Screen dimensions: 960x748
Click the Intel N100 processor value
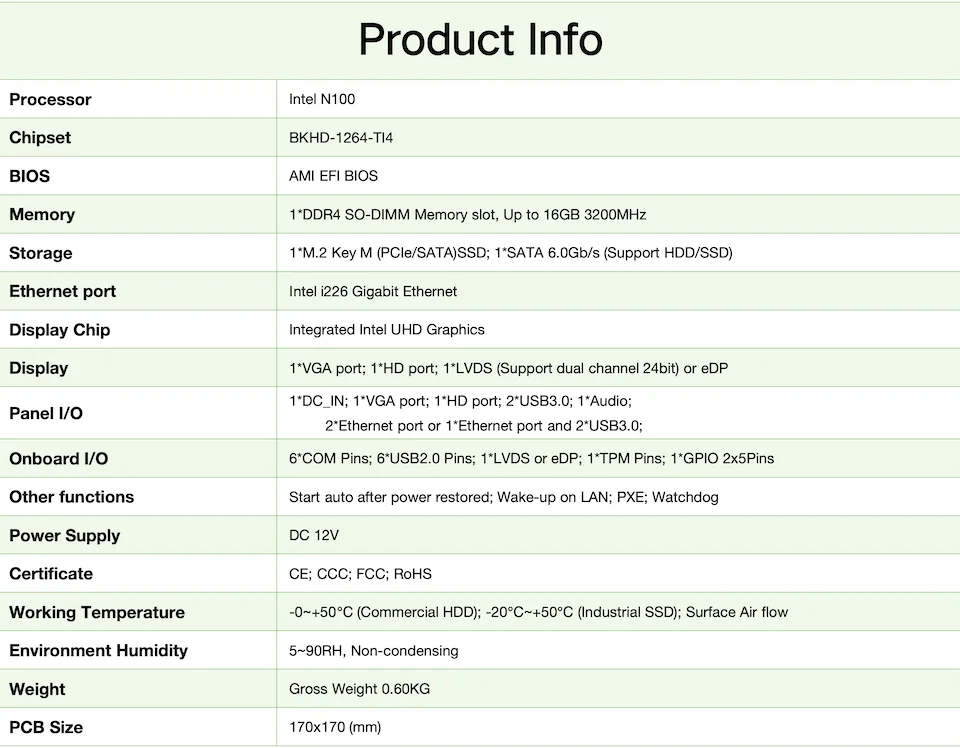pyautogui.click(x=322, y=99)
